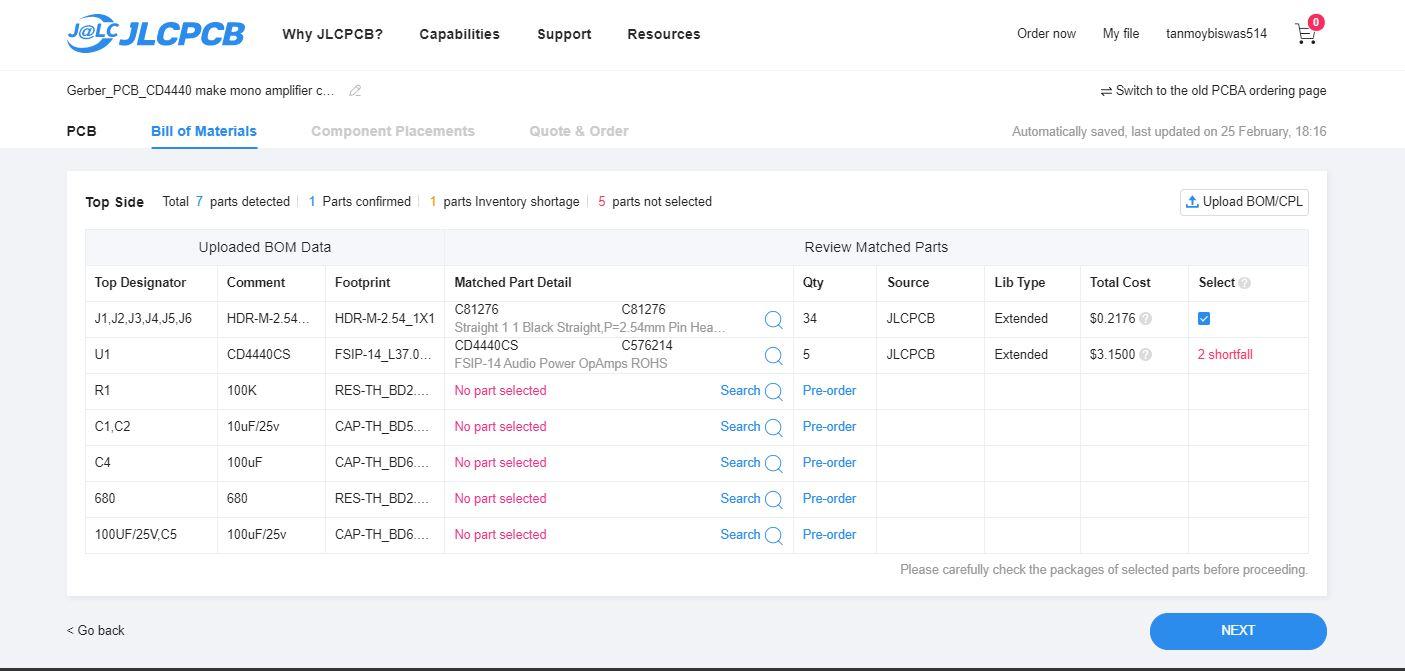Open the tanmoybiswas514 account menu

pyautogui.click(x=1216, y=34)
